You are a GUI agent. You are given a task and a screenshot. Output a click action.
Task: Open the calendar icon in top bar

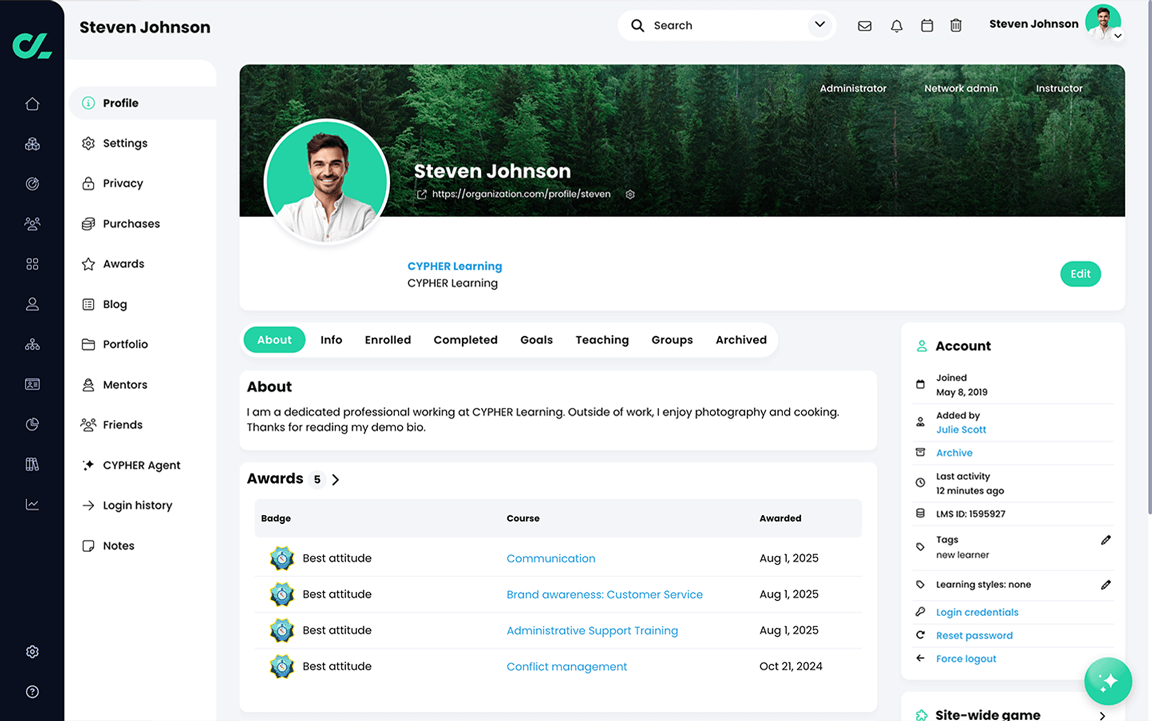[x=927, y=26]
